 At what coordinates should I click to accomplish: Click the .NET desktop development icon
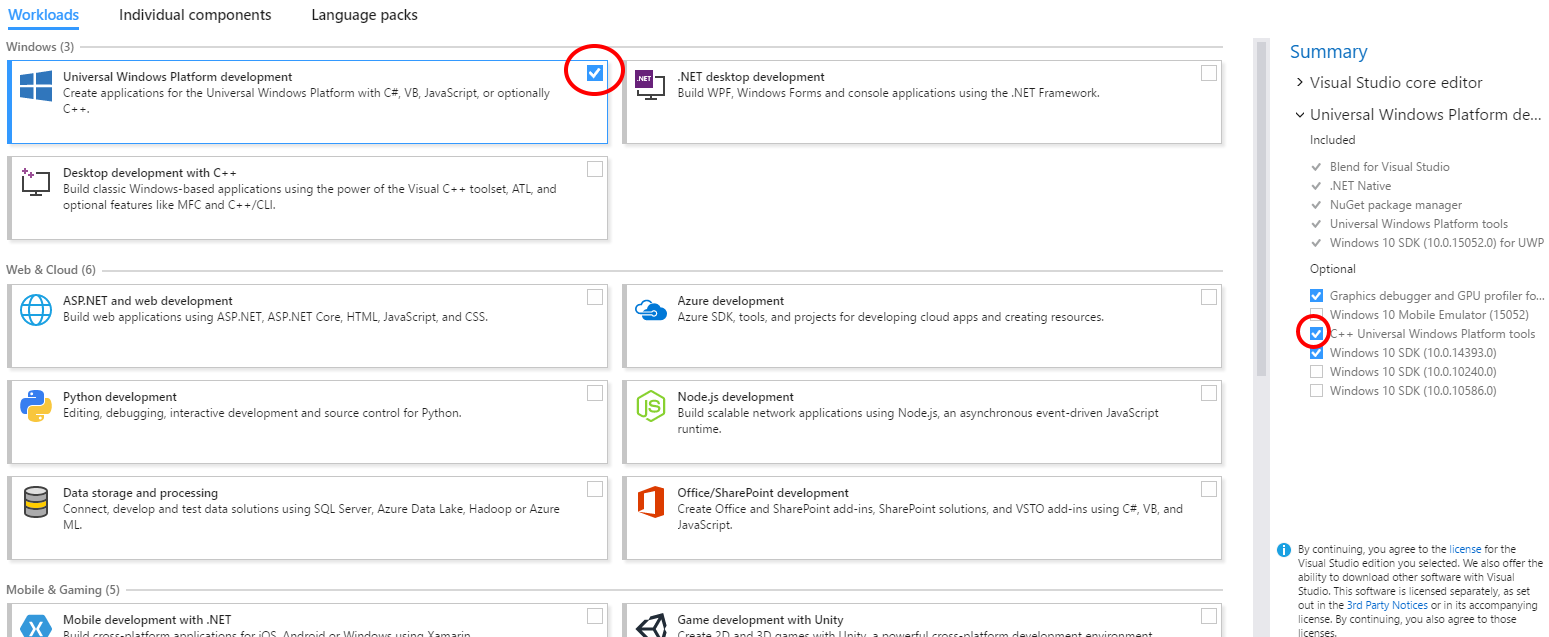[x=650, y=86]
